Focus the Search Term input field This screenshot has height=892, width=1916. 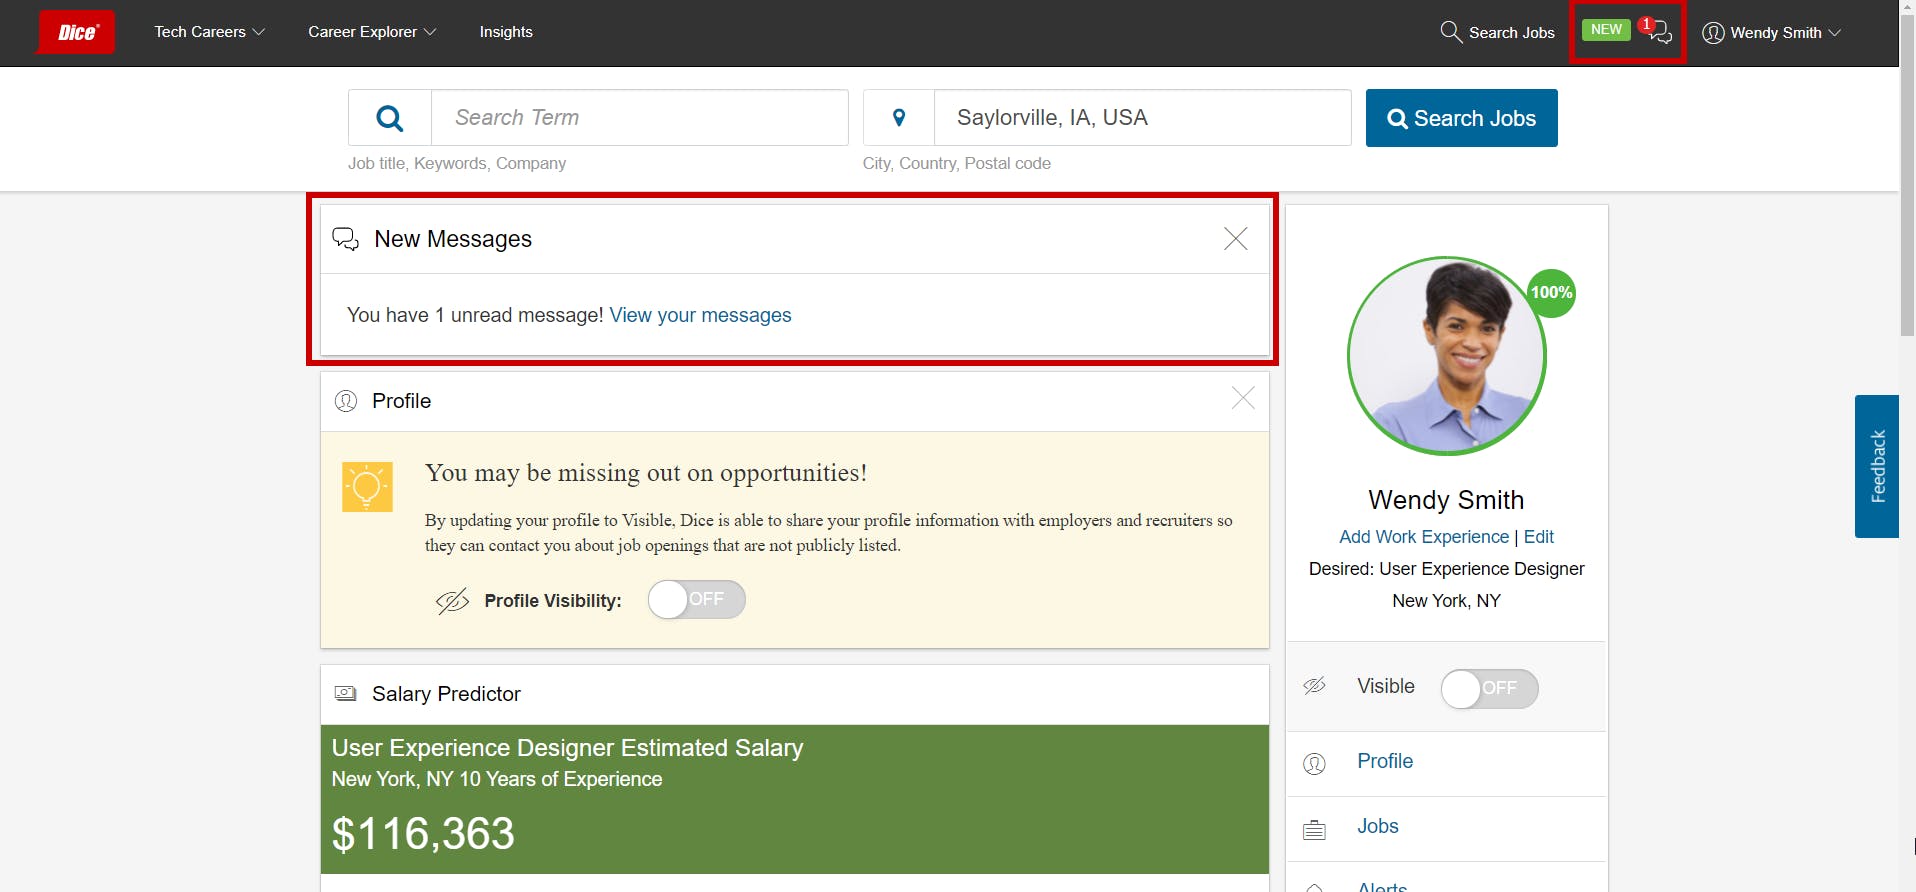[x=640, y=118]
